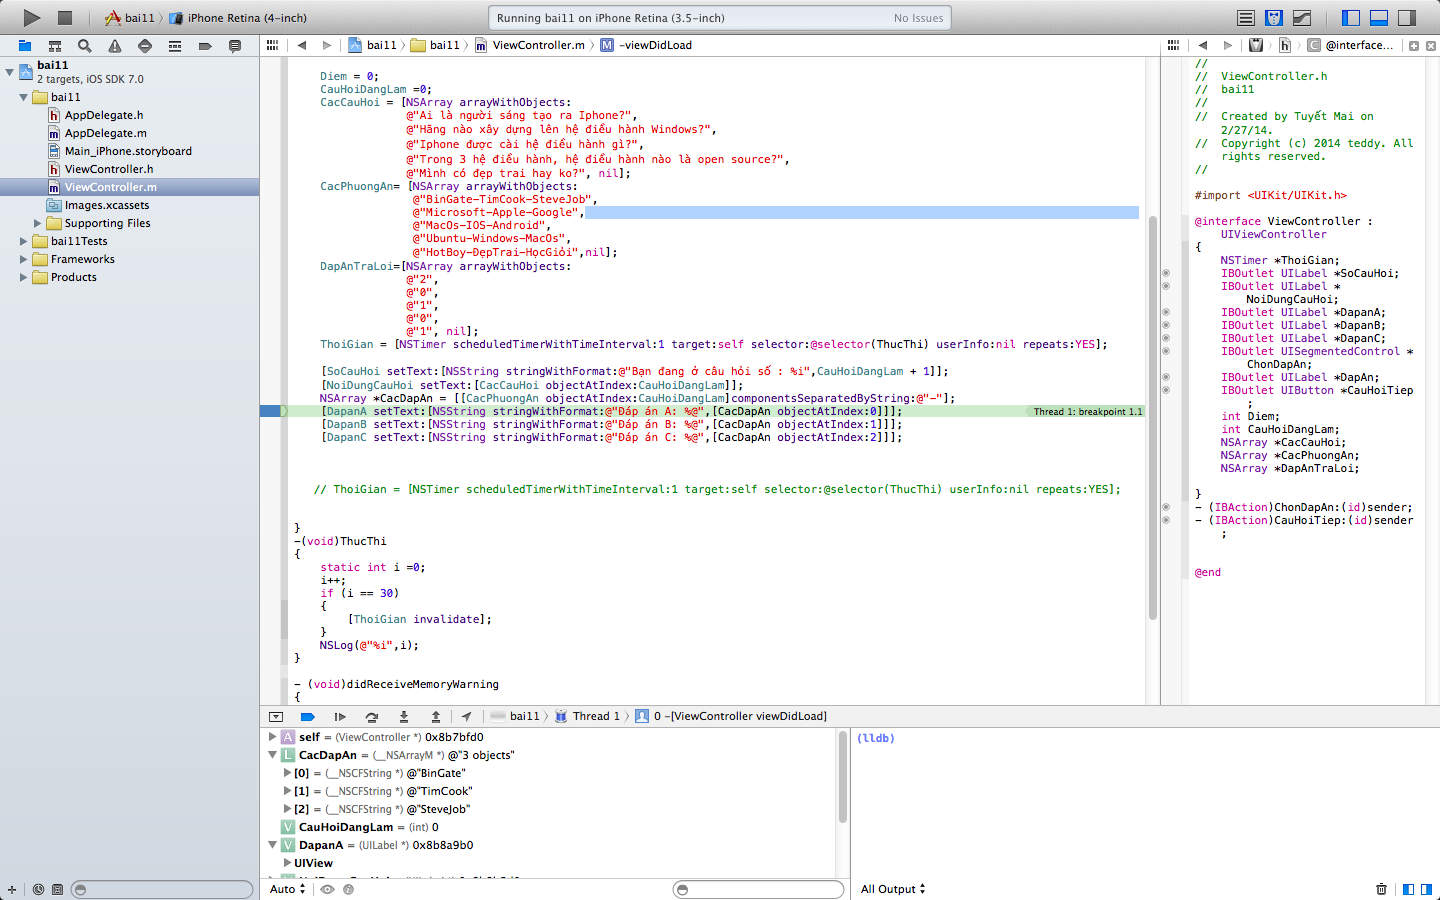Open the Issue navigator warning icon

tap(115, 46)
